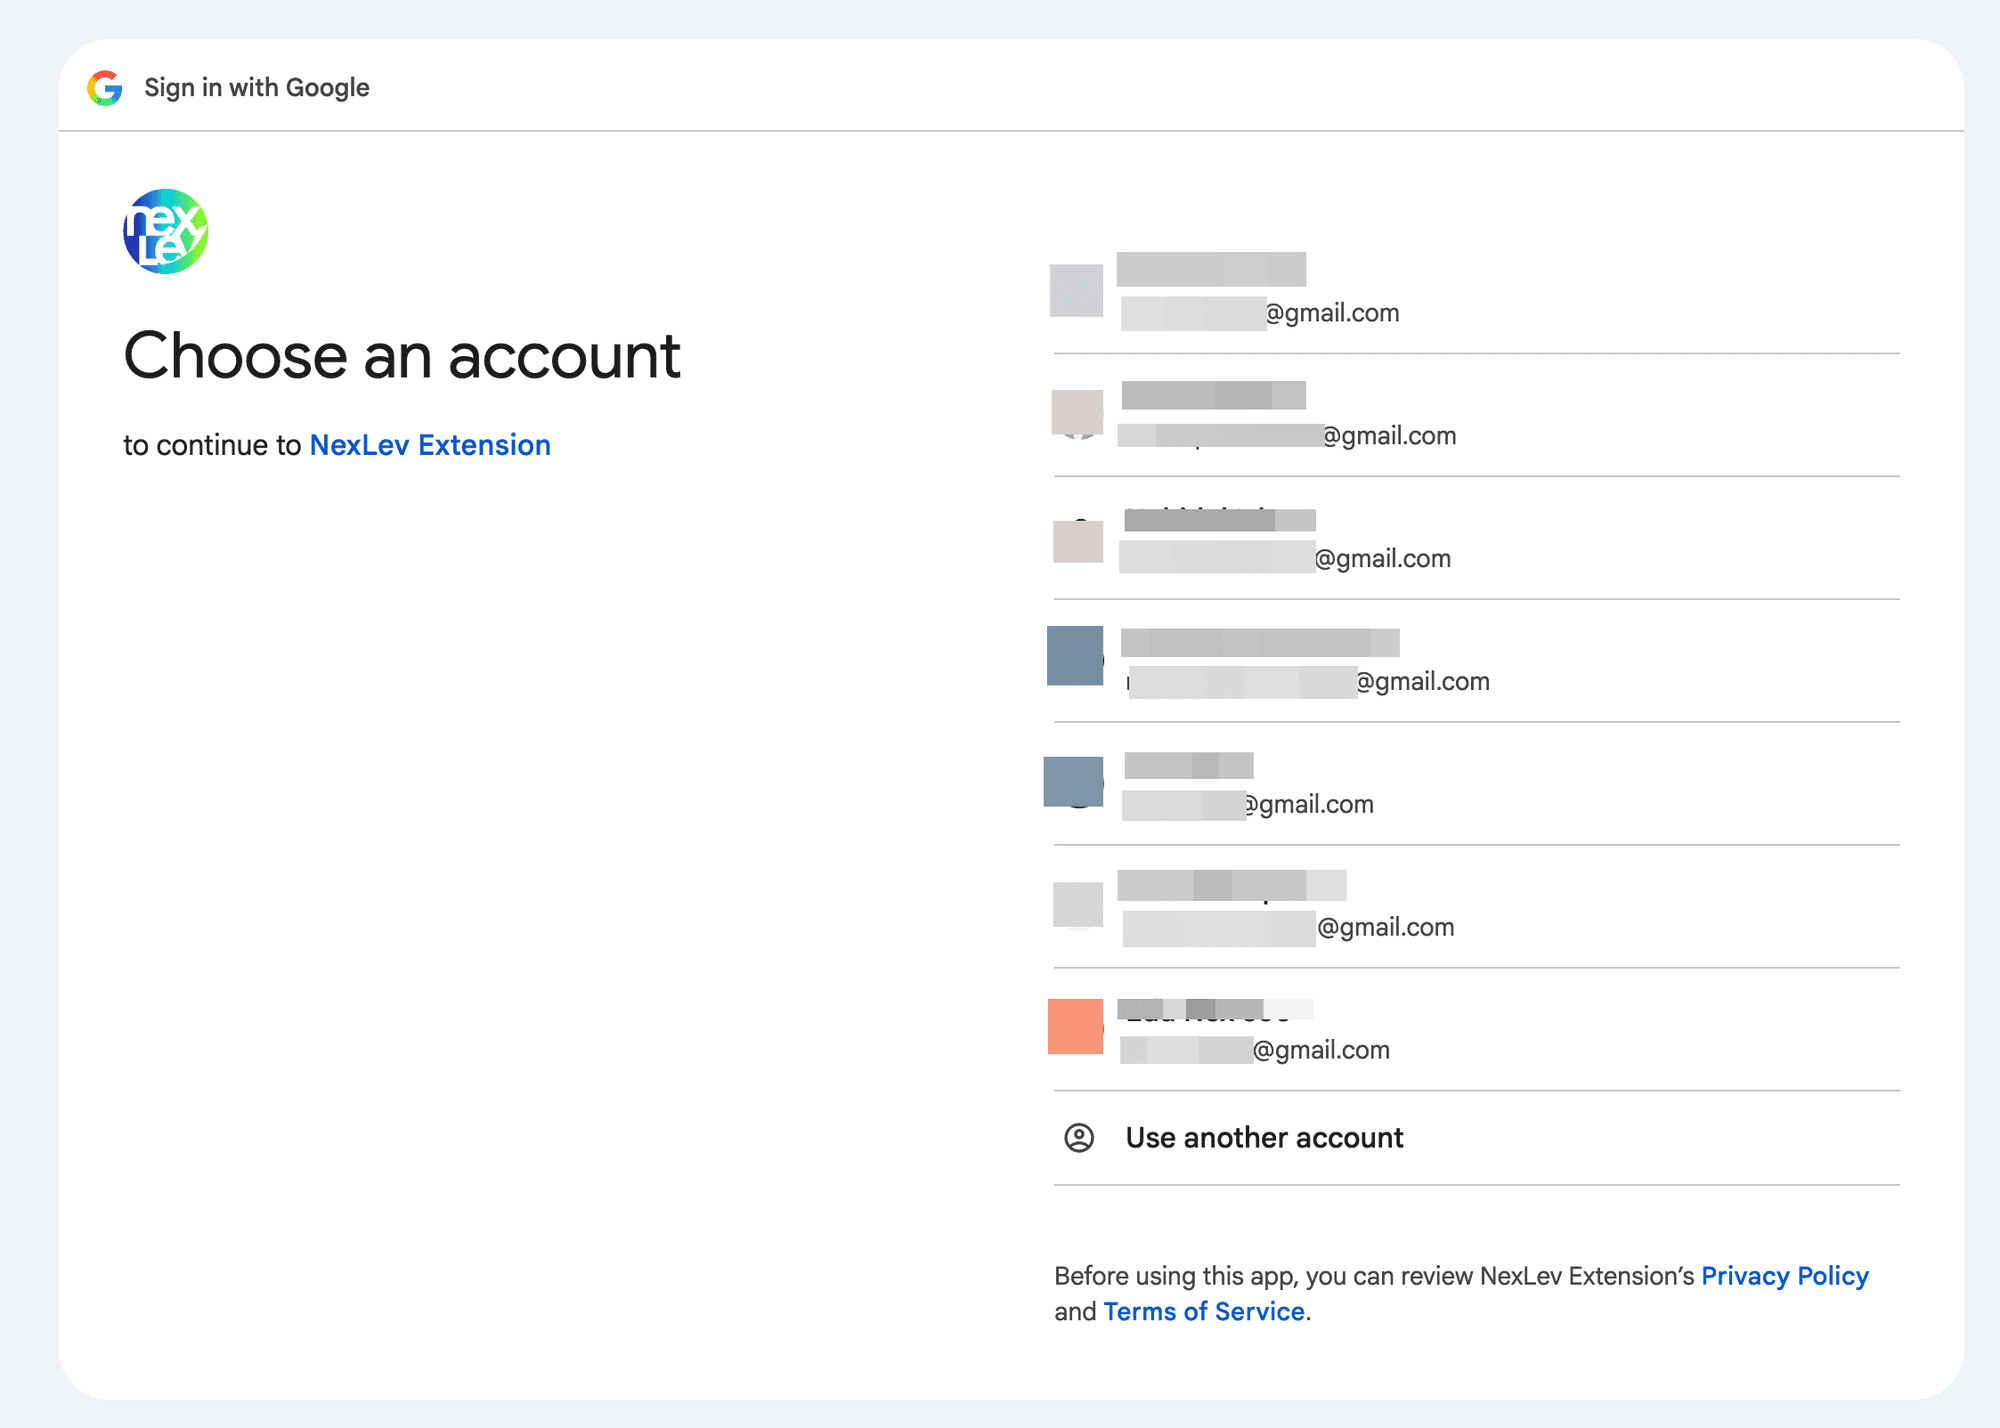Click the Use another account person icon

[1079, 1138]
